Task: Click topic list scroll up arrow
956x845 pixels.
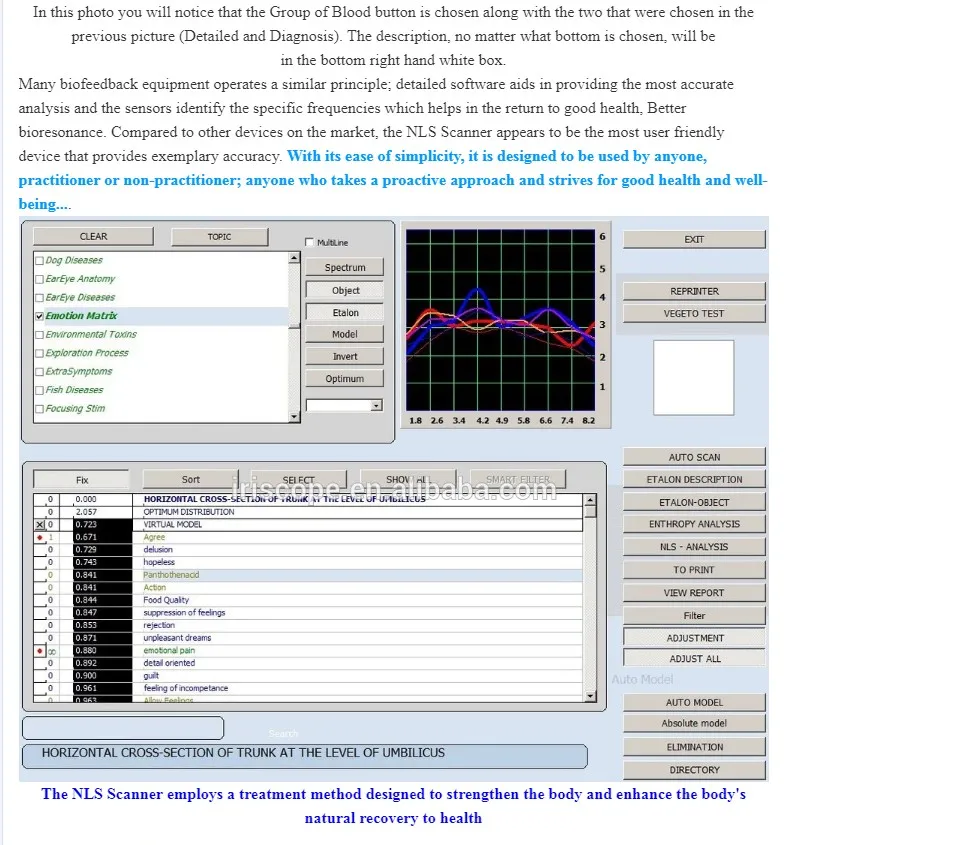Action: pyautogui.click(x=294, y=258)
